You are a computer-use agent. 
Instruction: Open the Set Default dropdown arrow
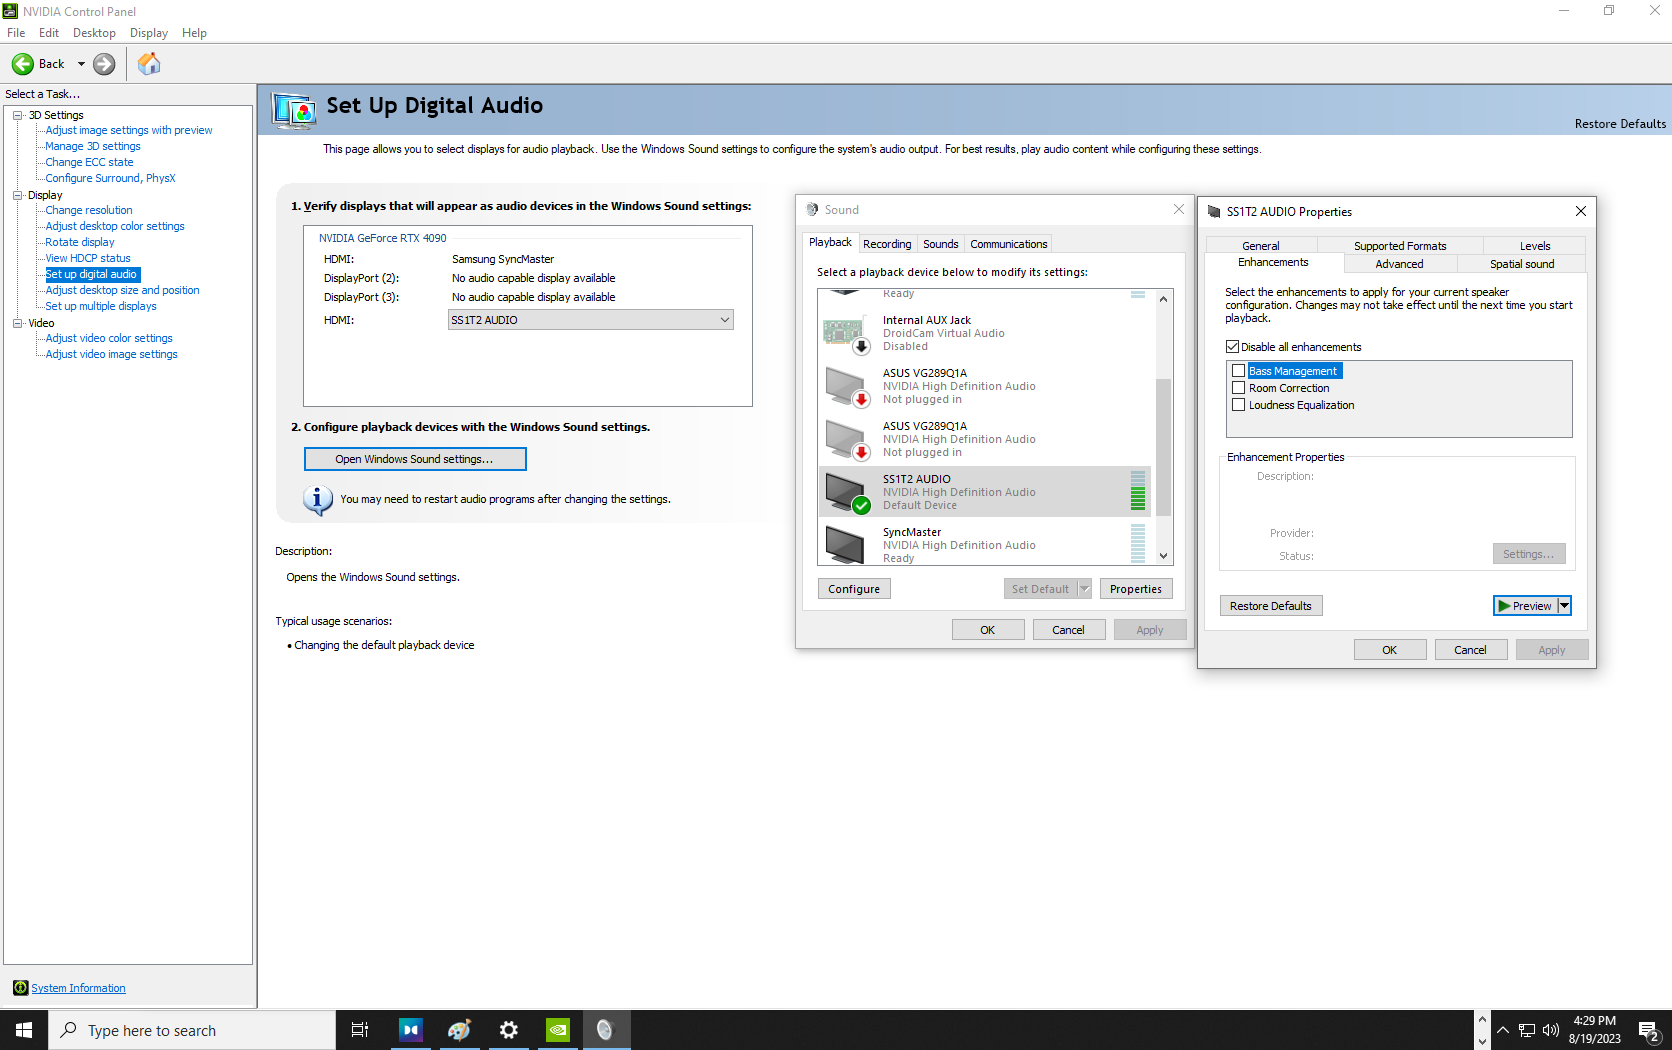(1084, 589)
